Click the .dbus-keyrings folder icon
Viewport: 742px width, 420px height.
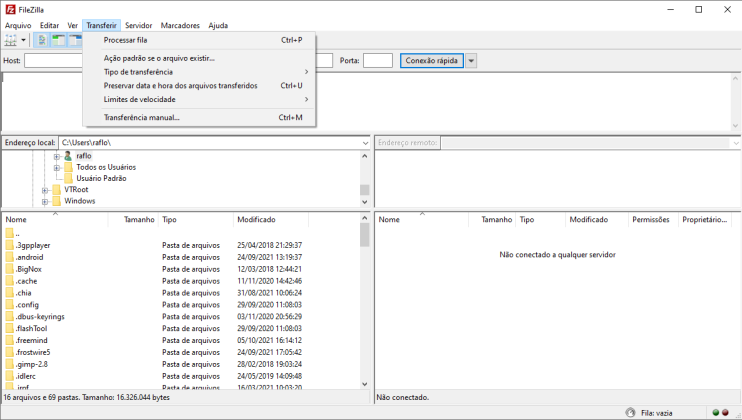tap(9, 316)
